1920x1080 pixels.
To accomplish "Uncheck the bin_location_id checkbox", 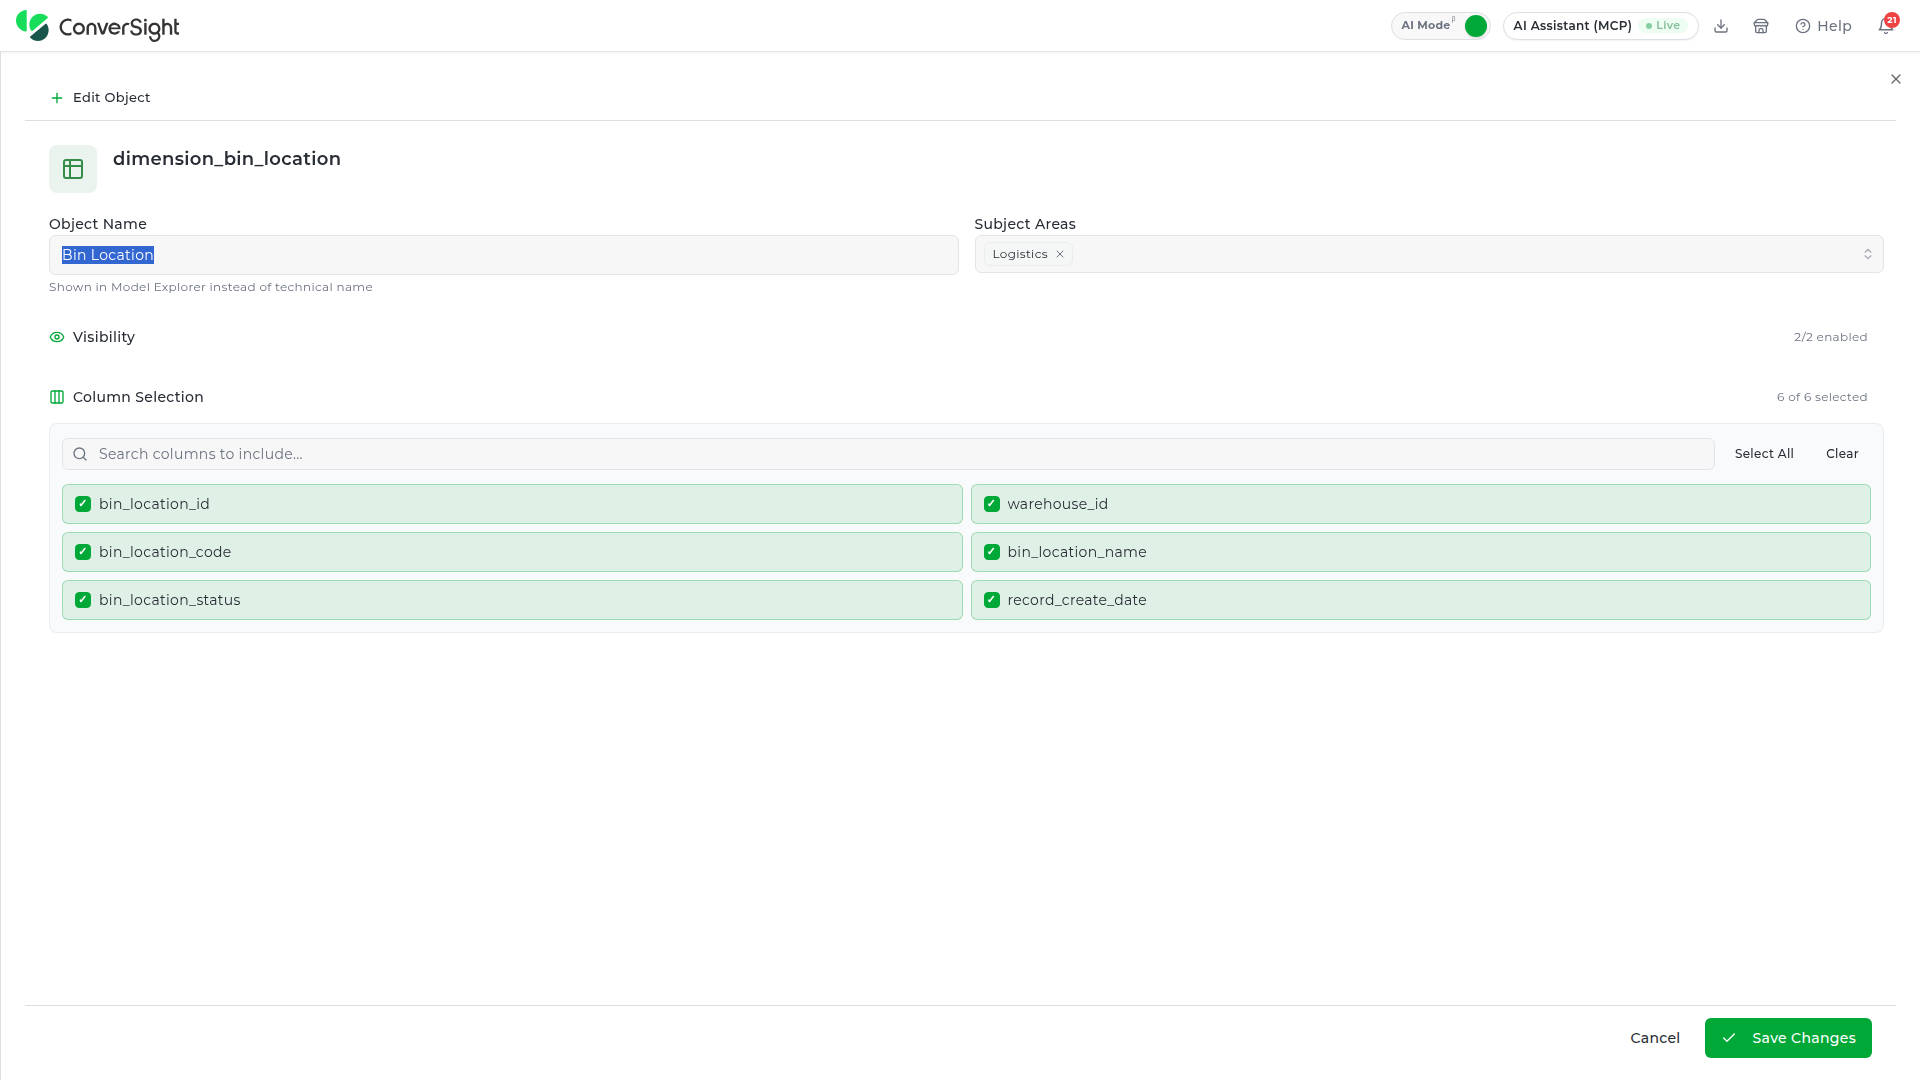I will (83, 504).
